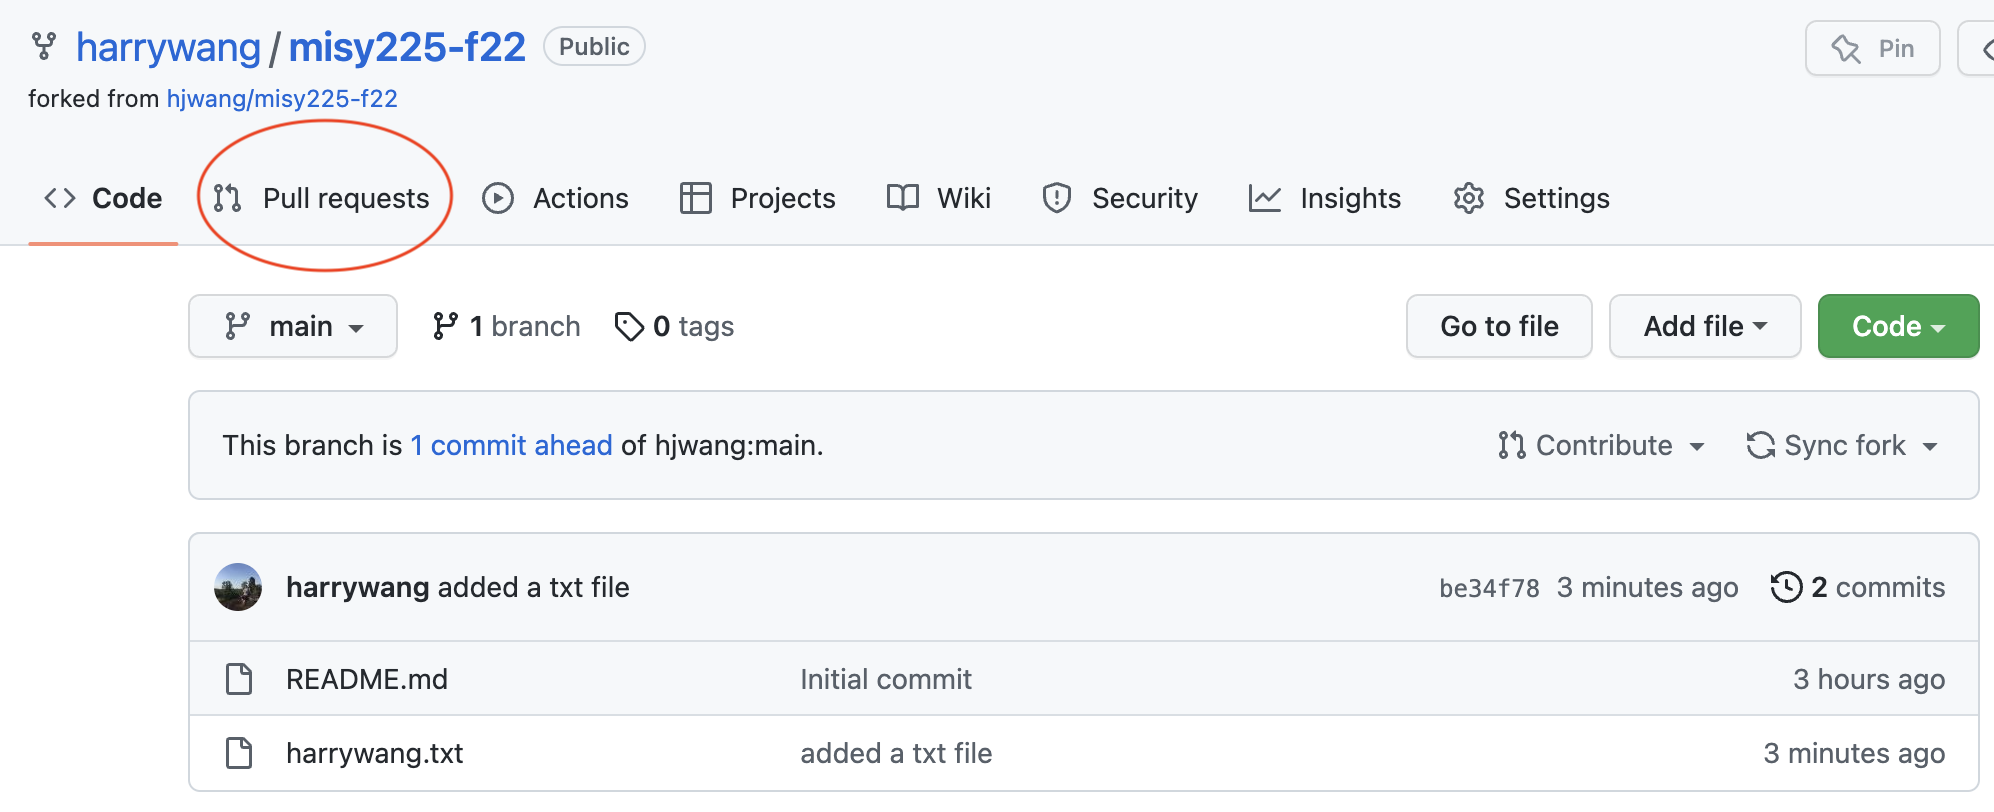1994x812 pixels.
Task: Open the 'Initial commit' message link
Action: (886, 679)
